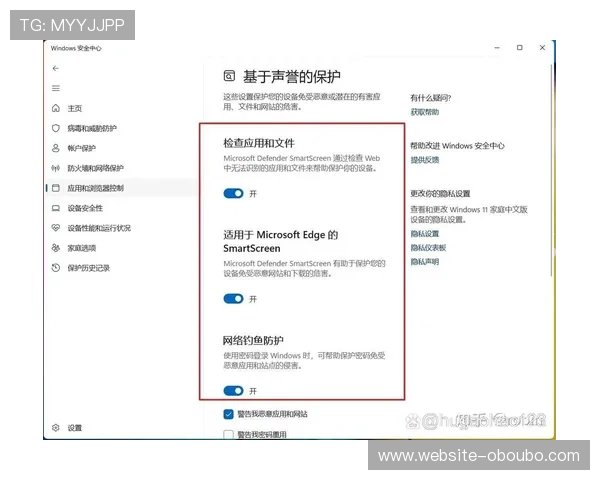Viewport: 600px width, 480px height.
Task: Click the signal icon for 防火墙和网络保护
Action: pyautogui.click(x=56, y=168)
